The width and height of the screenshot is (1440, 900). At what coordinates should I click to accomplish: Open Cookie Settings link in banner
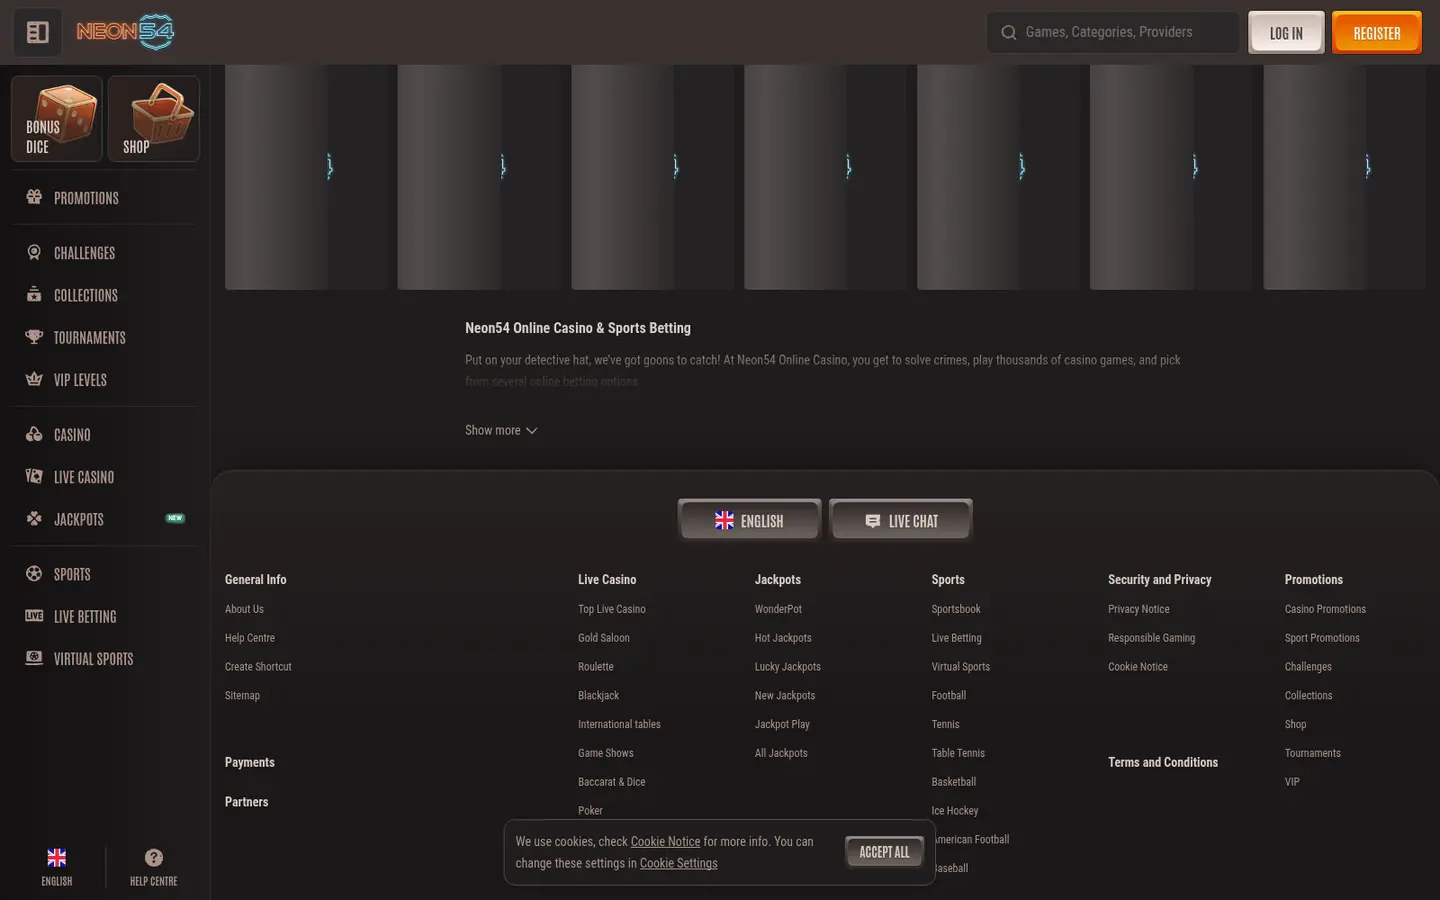[x=678, y=863]
